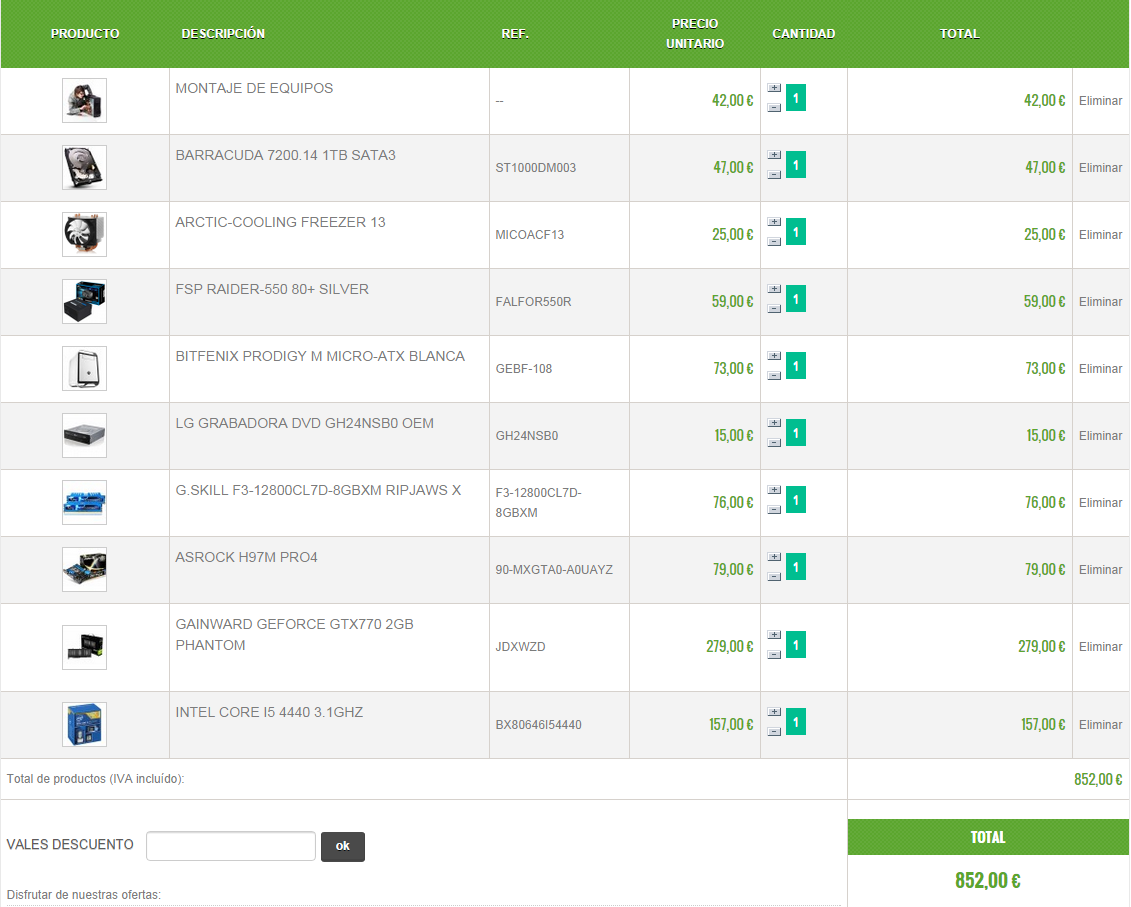Click the Total de productos 852,00 € value

1098,779
